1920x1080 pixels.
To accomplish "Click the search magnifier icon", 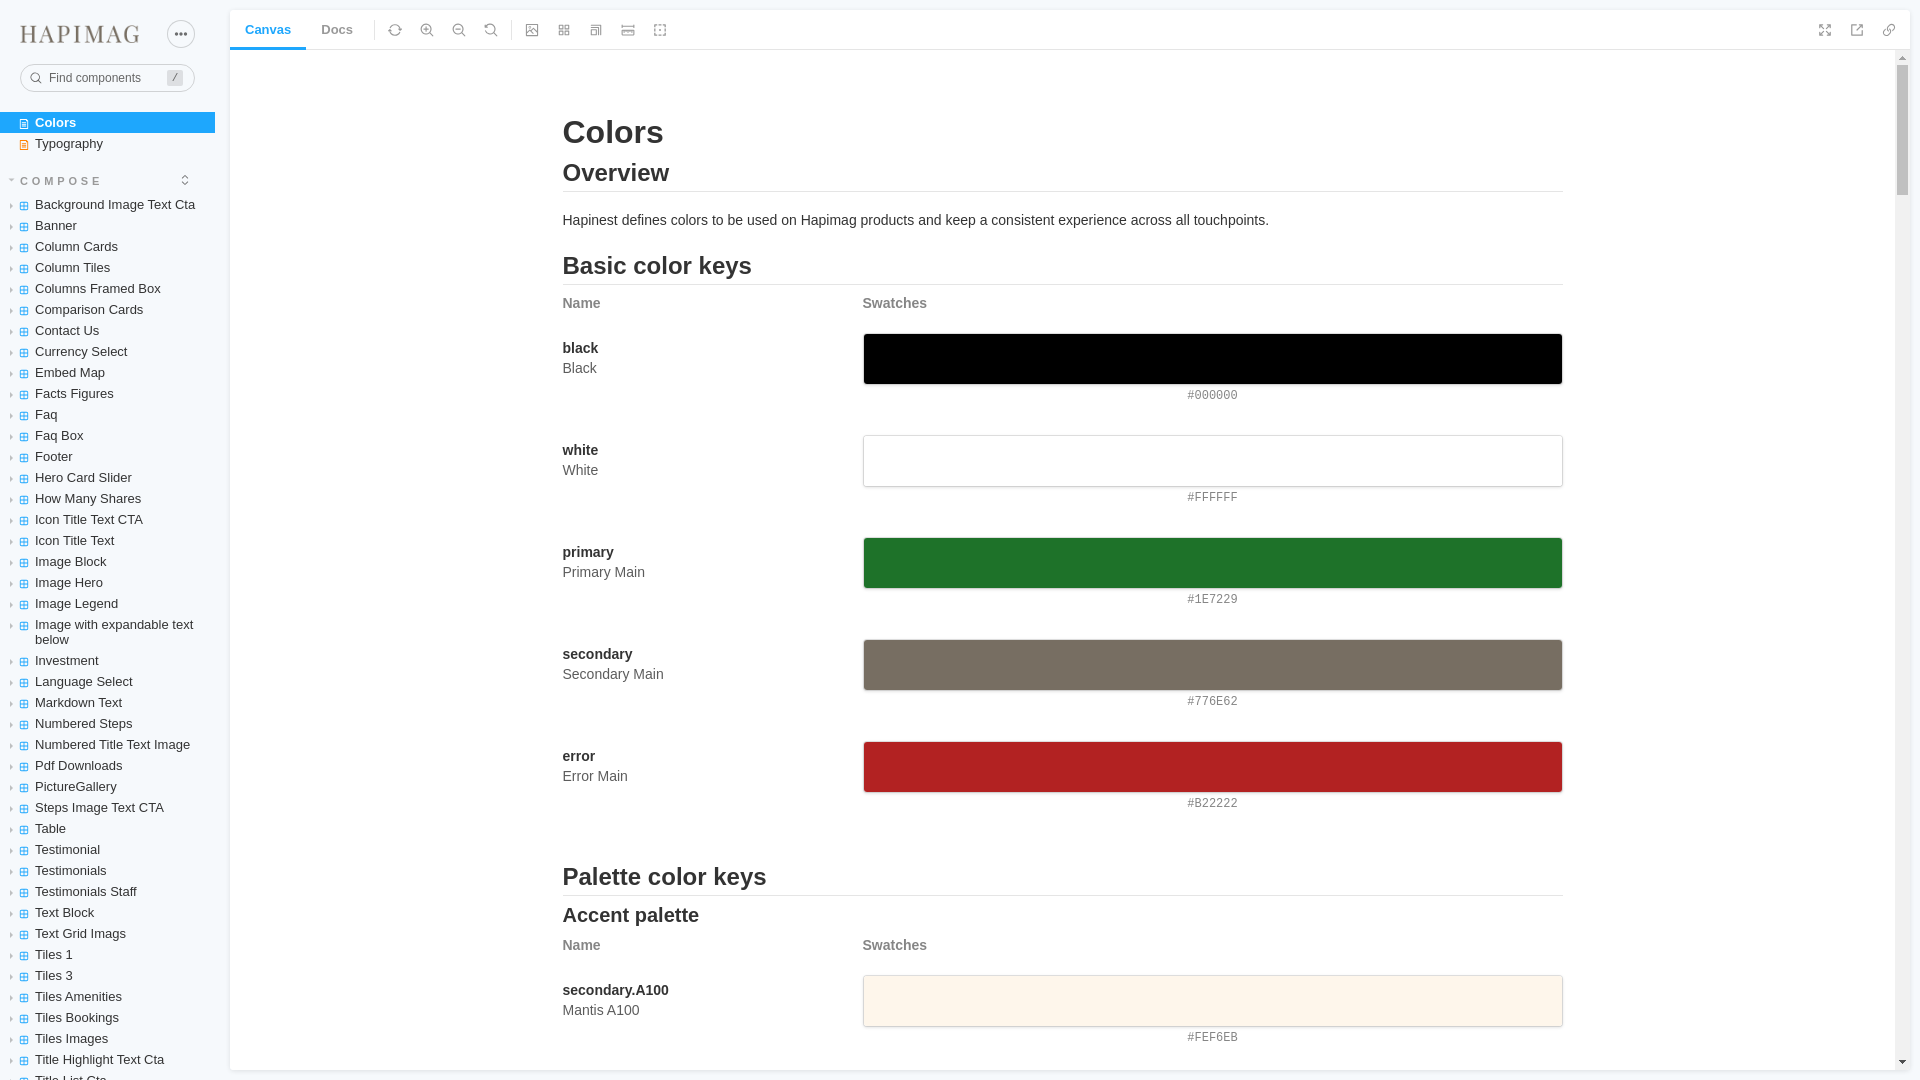I will (x=36, y=78).
